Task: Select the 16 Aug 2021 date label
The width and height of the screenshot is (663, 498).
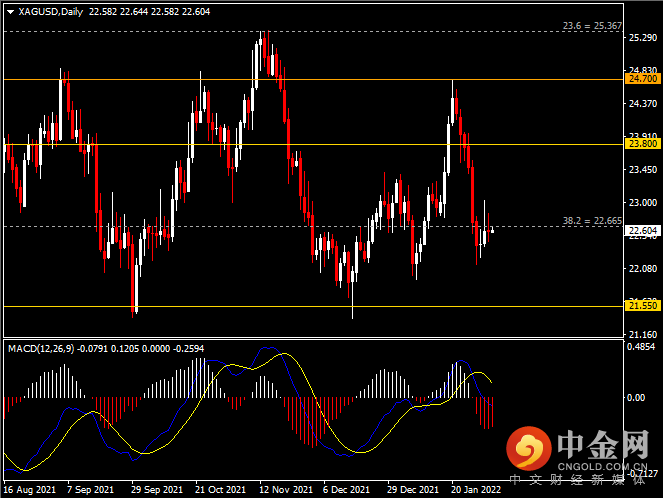Action: [30, 490]
